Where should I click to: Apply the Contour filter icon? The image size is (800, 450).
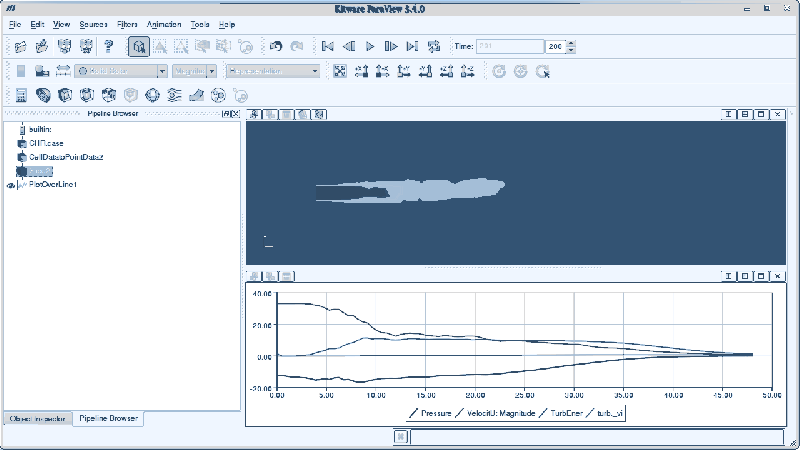pyautogui.click(x=43, y=95)
